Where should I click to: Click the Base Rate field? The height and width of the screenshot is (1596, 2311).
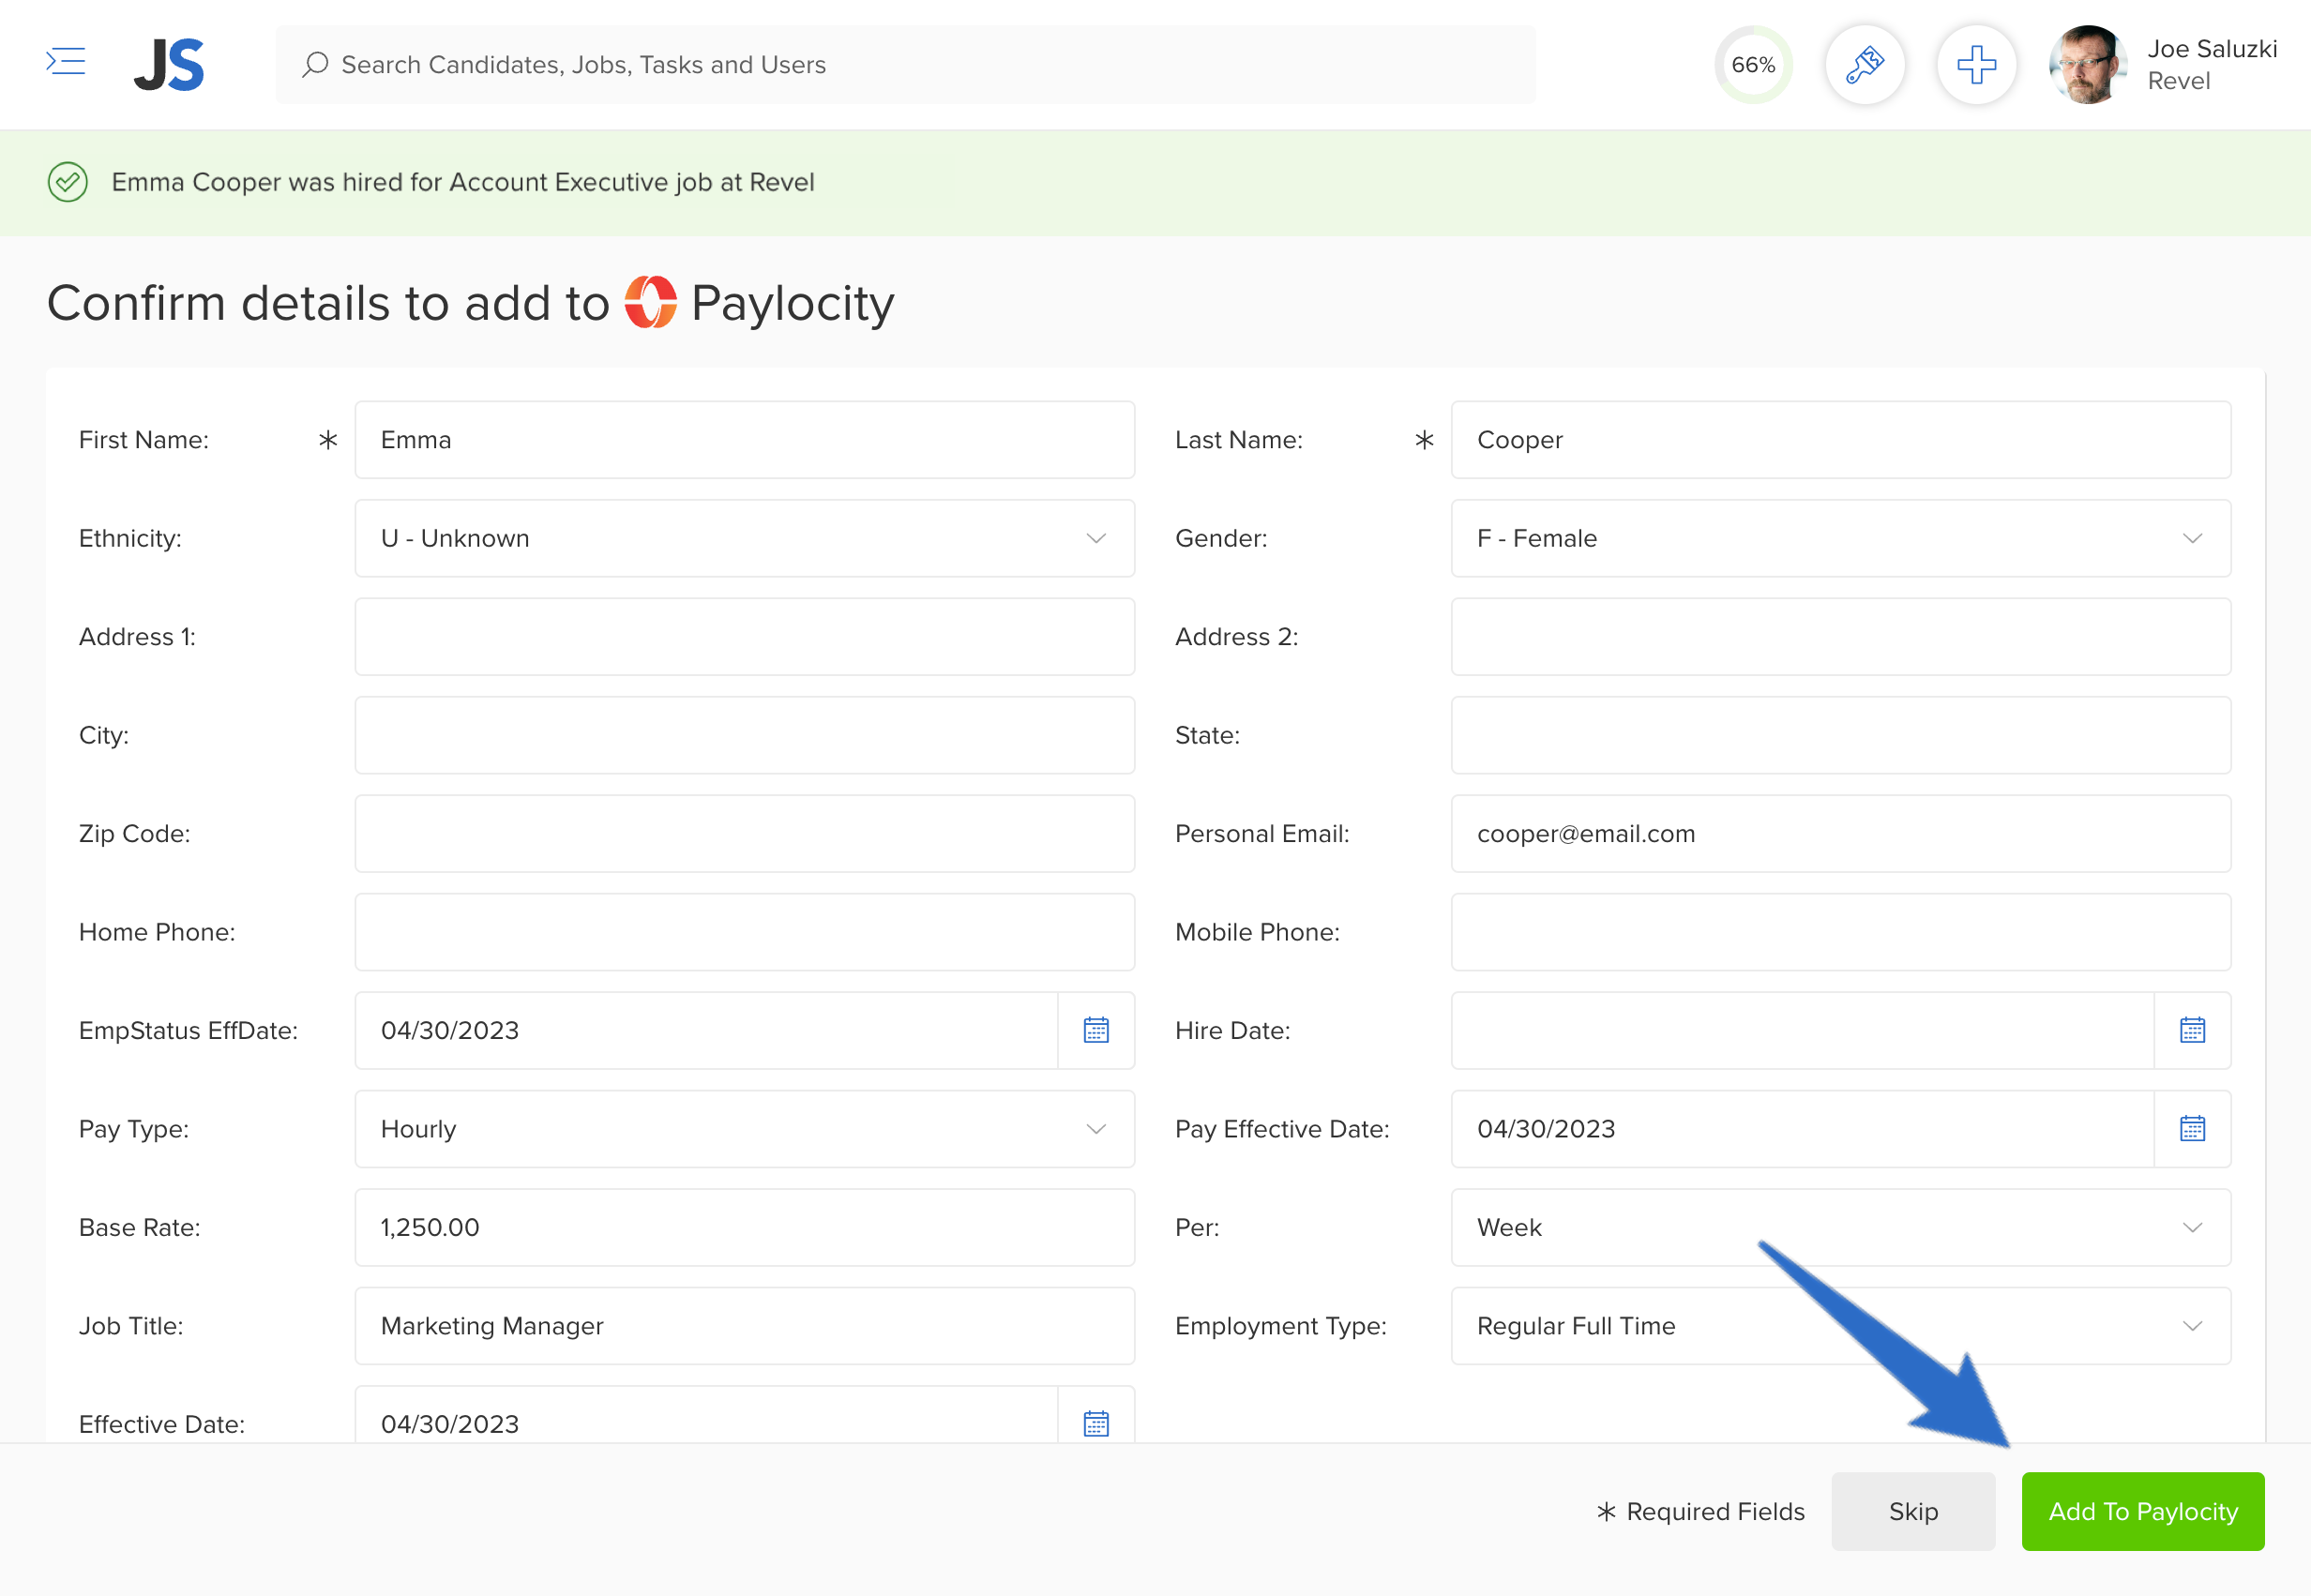[745, 1227]
